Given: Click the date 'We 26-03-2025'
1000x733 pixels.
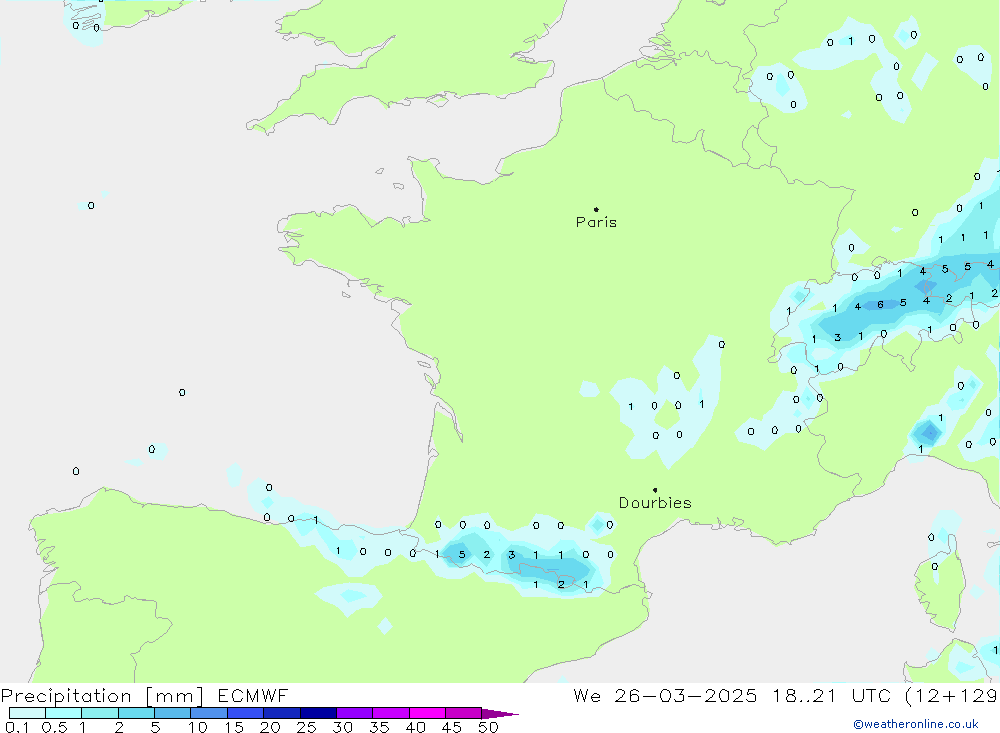Looking at the screenshot, I should tap(665, 696).
